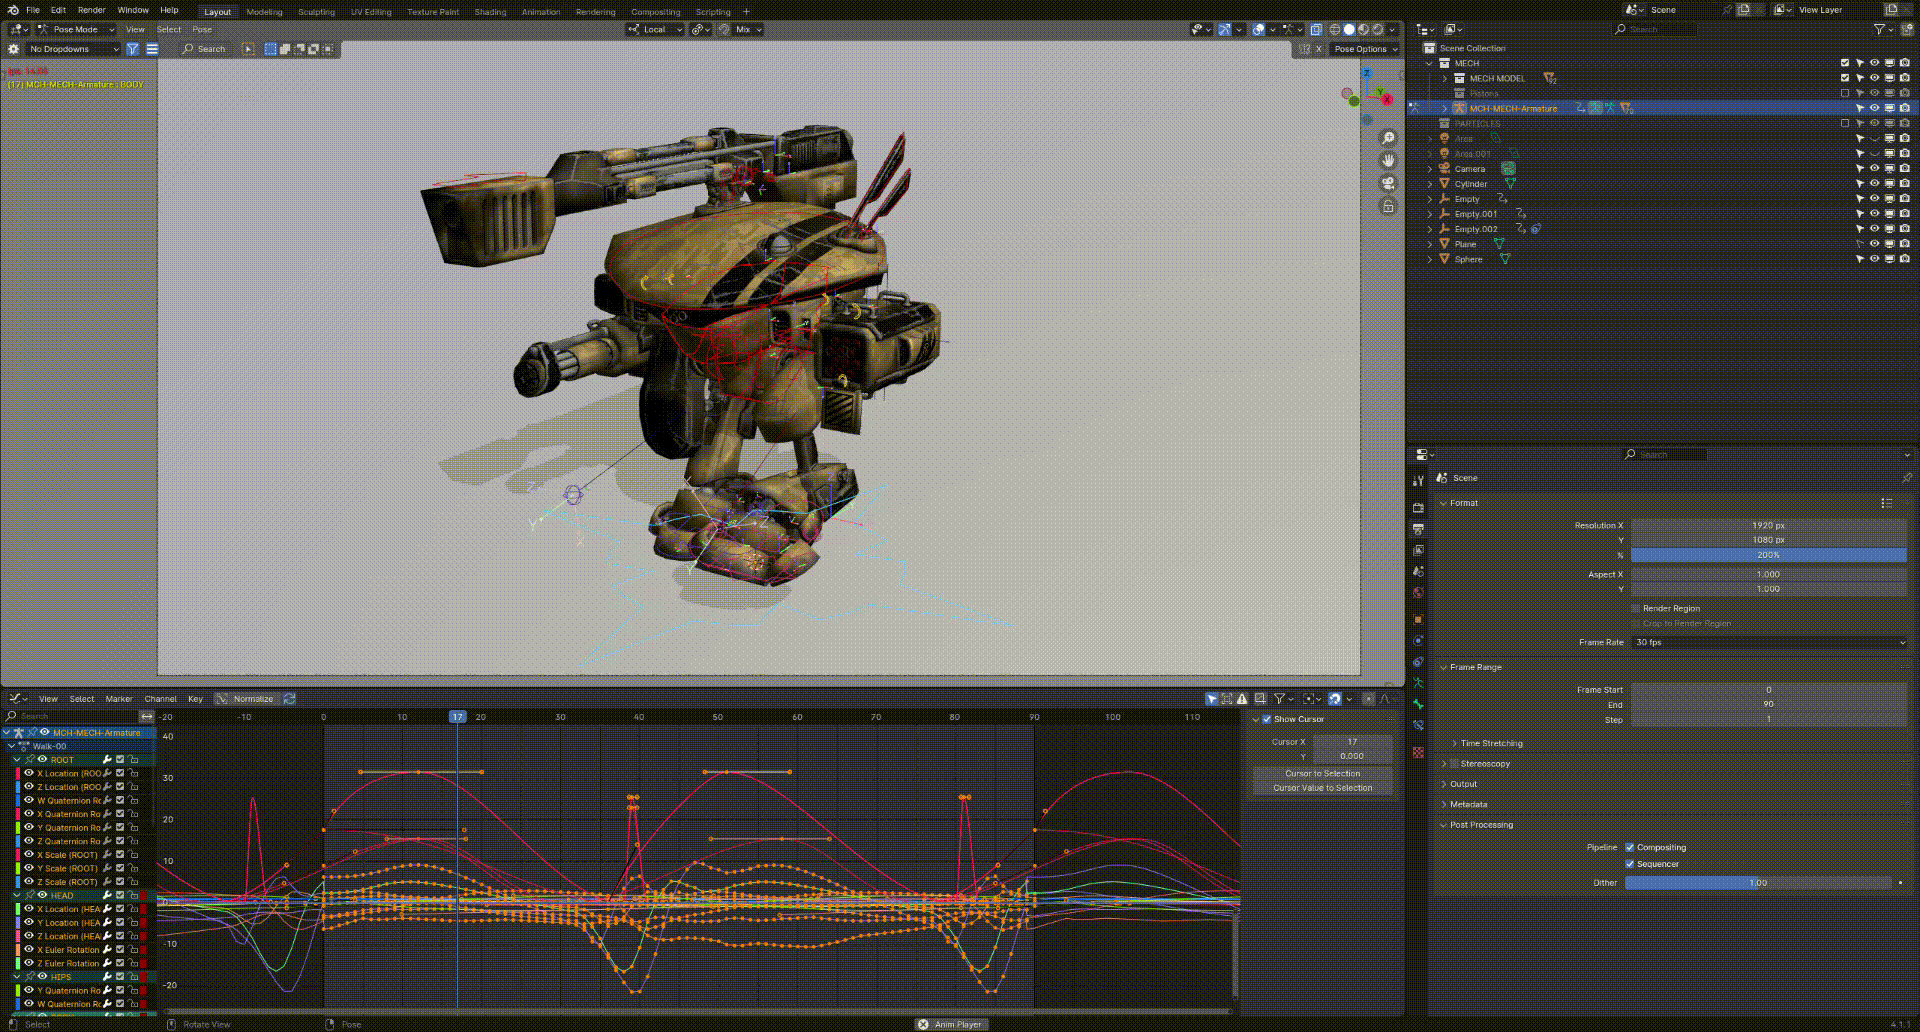Click the Graph Editor auto-normalize refresh icon
This screenshot has width=1920, height=1032.
point(289,699)
